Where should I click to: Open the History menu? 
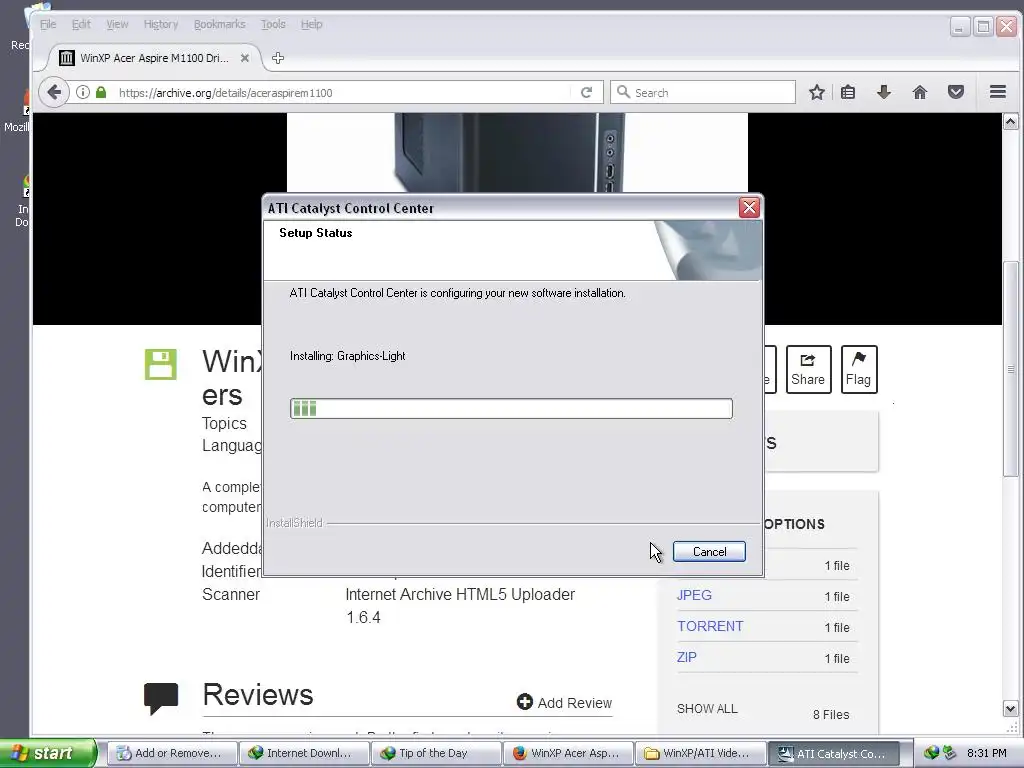[x=161, y=24]
